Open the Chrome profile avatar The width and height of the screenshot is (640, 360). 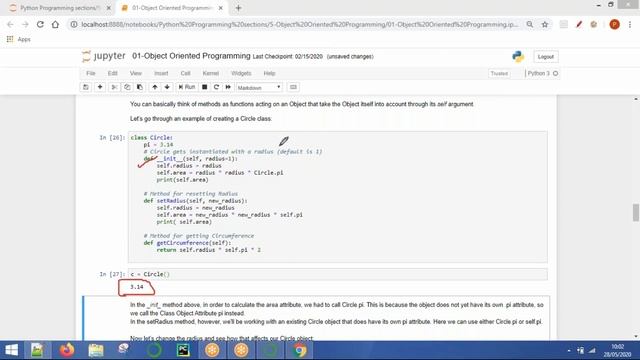(x=614, y=24)
